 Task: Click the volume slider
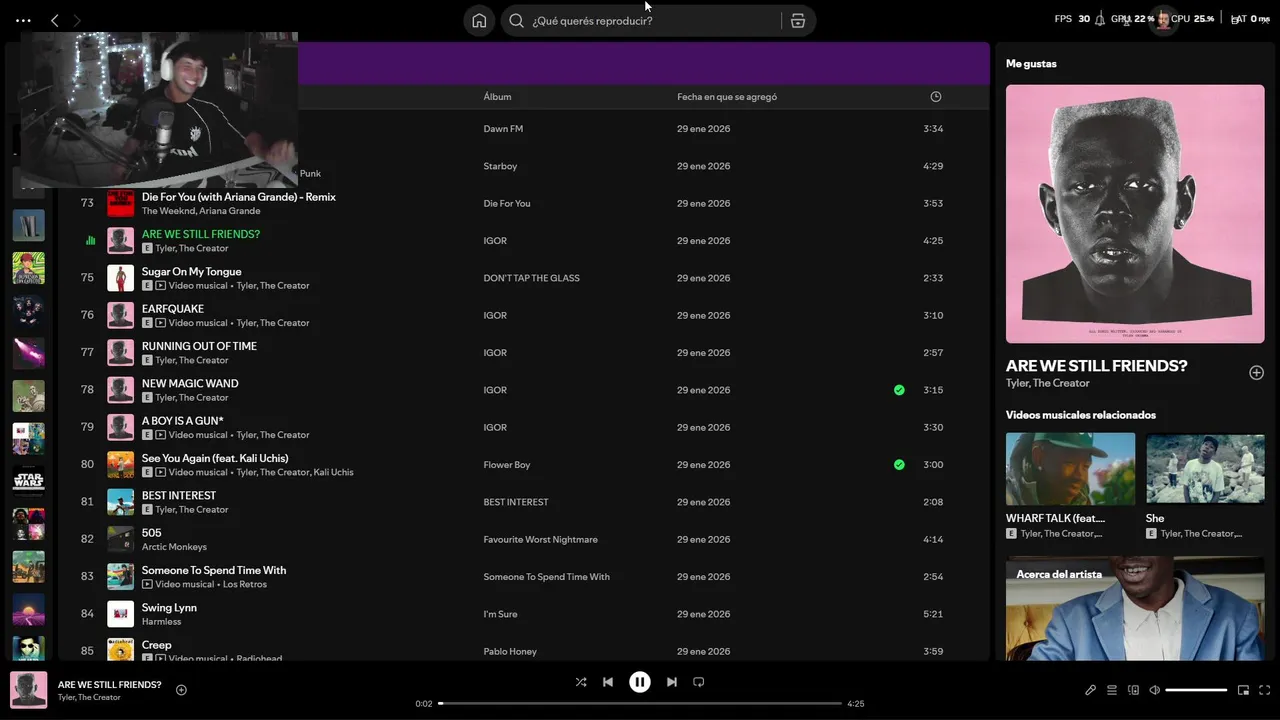[1196, 690]
